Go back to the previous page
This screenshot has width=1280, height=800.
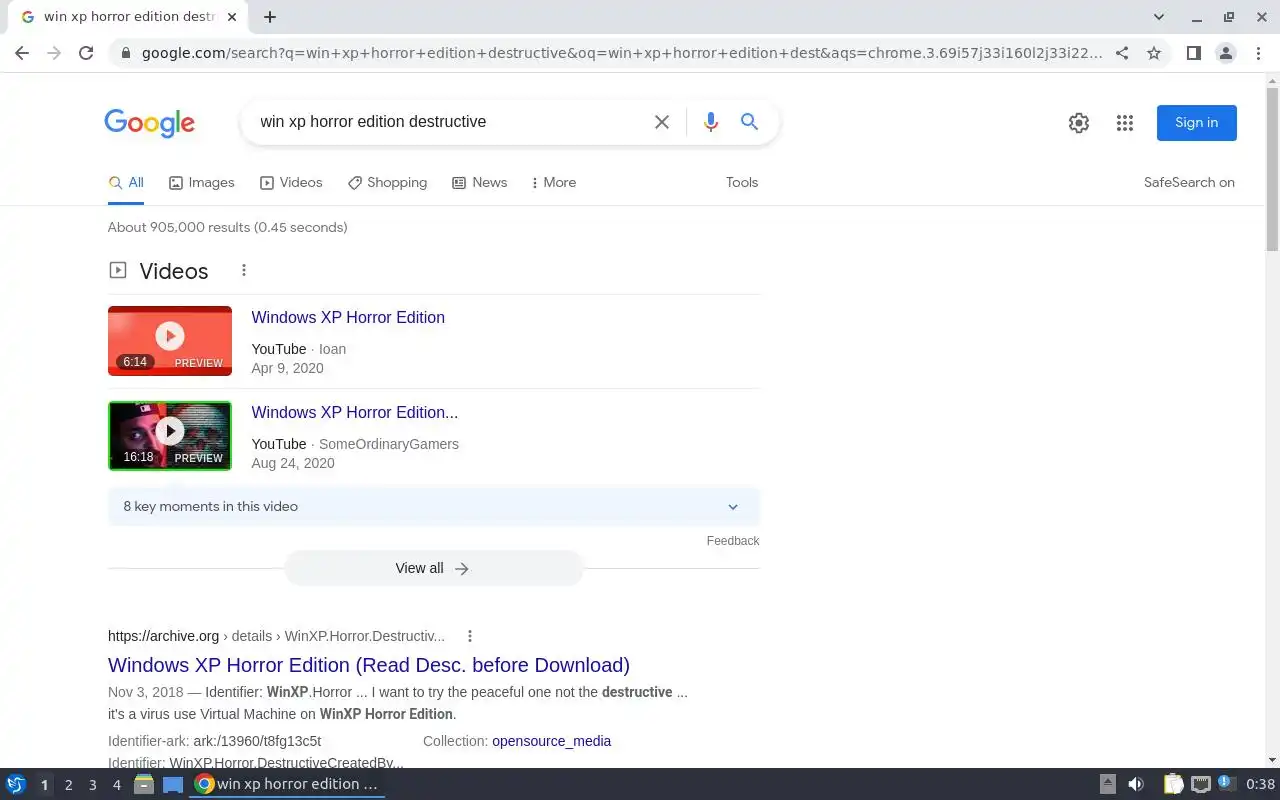22,53
